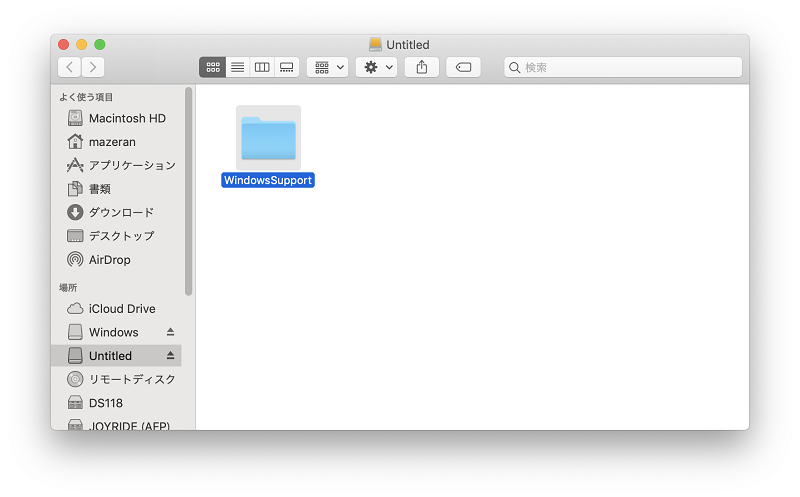Click the edit tags button

(x=463, y=67)
